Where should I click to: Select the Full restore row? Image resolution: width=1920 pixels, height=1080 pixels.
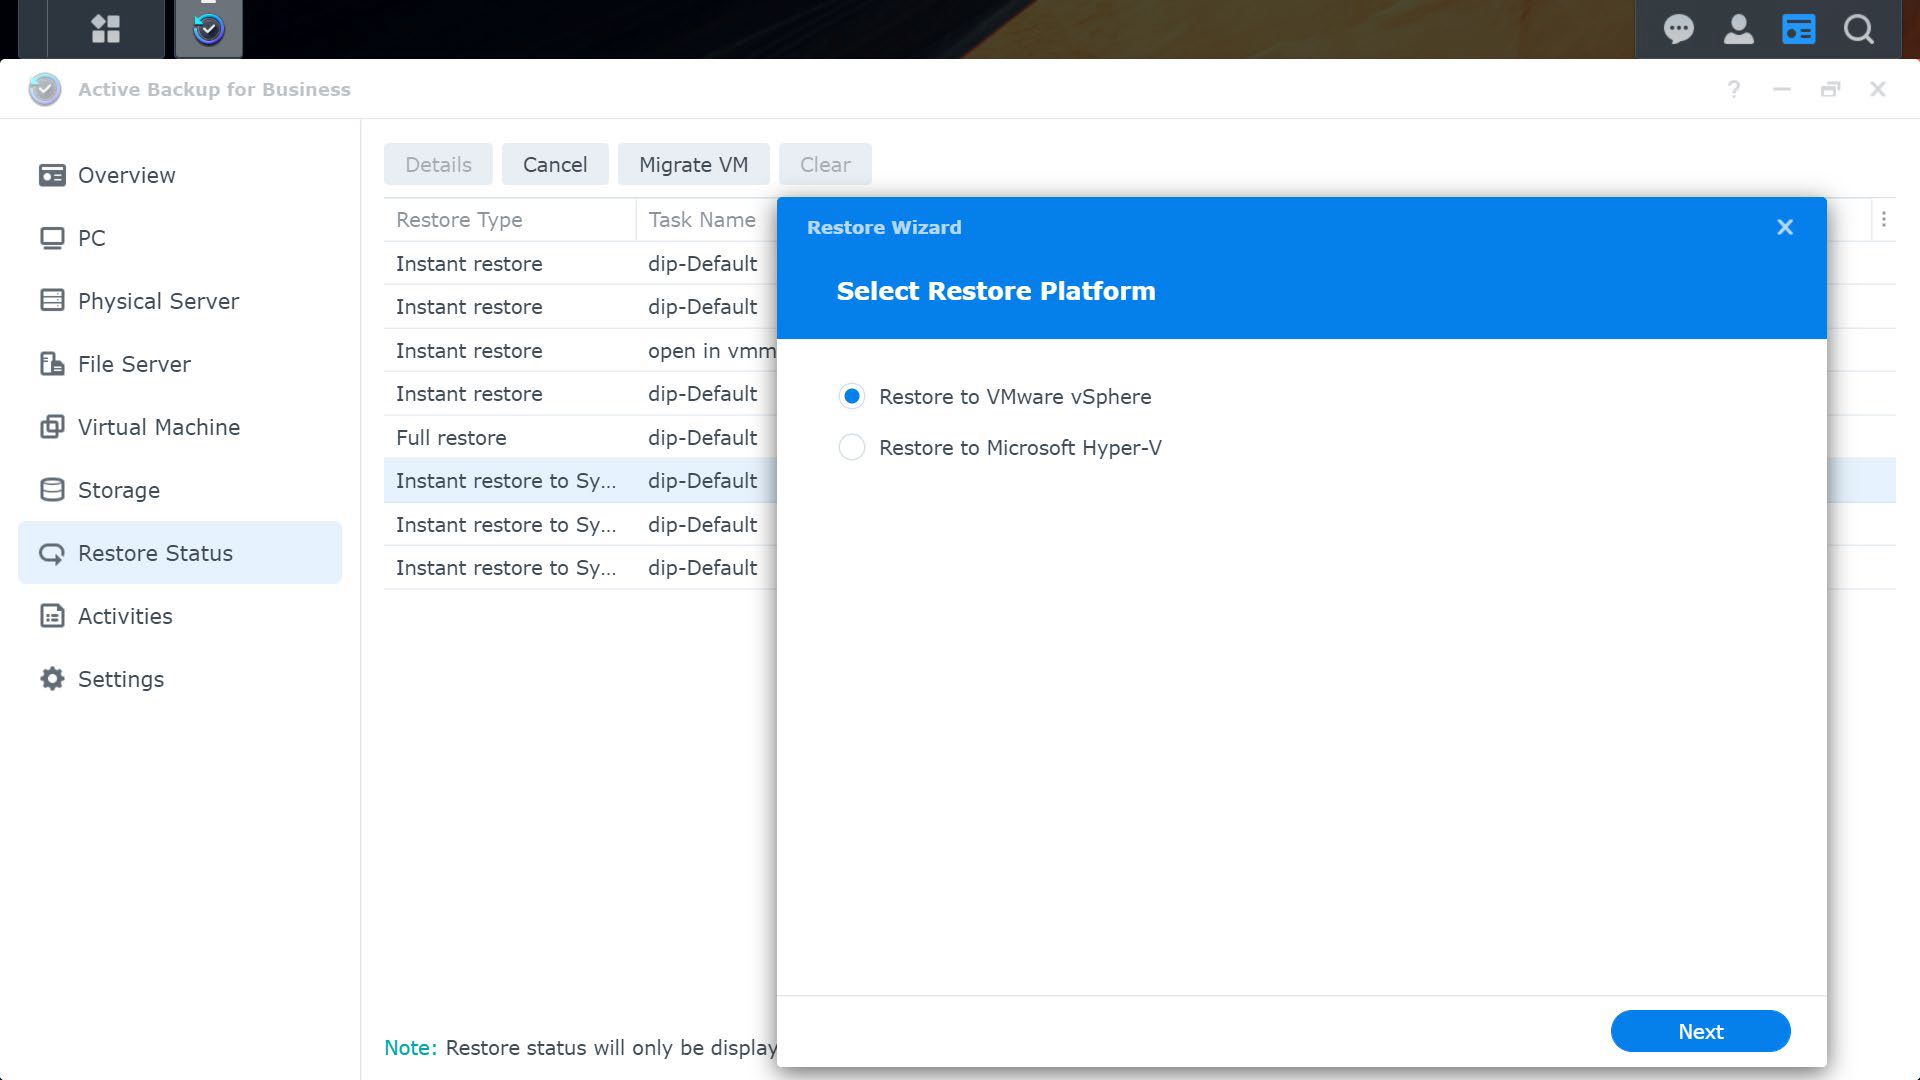[580, 438]
